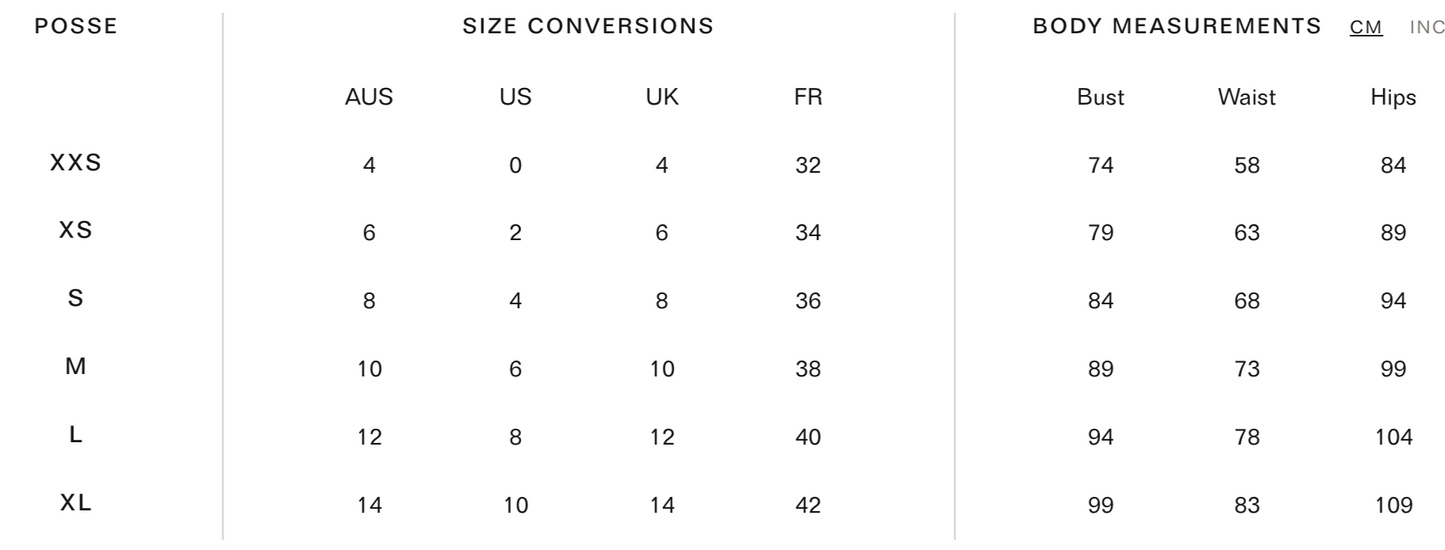
Task: Click FR size 42 cell
Action: (808, 506)
